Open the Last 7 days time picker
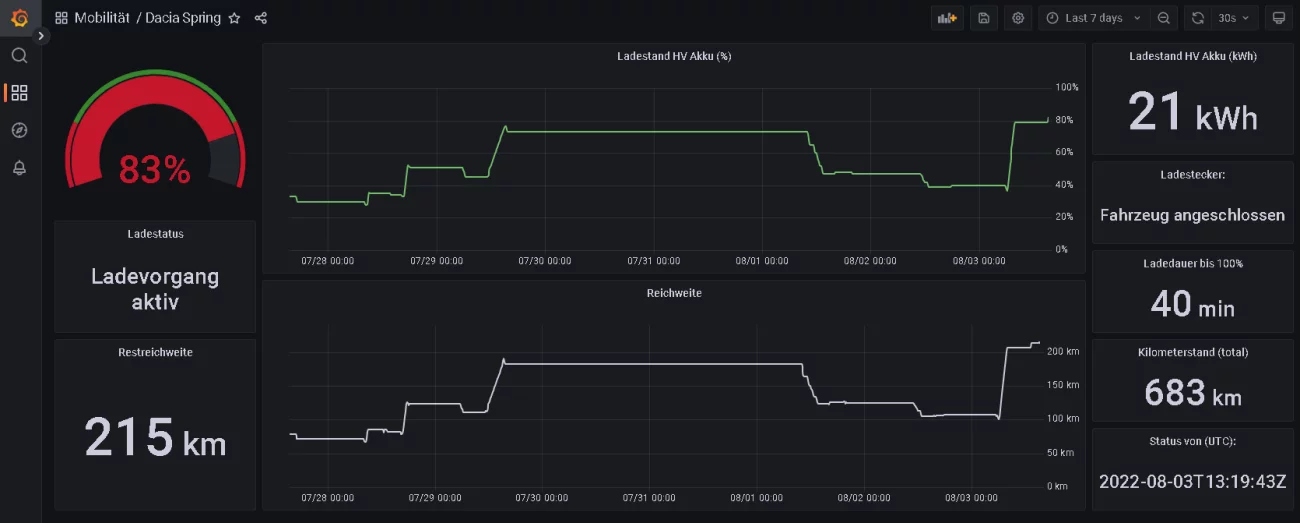 1093,18
